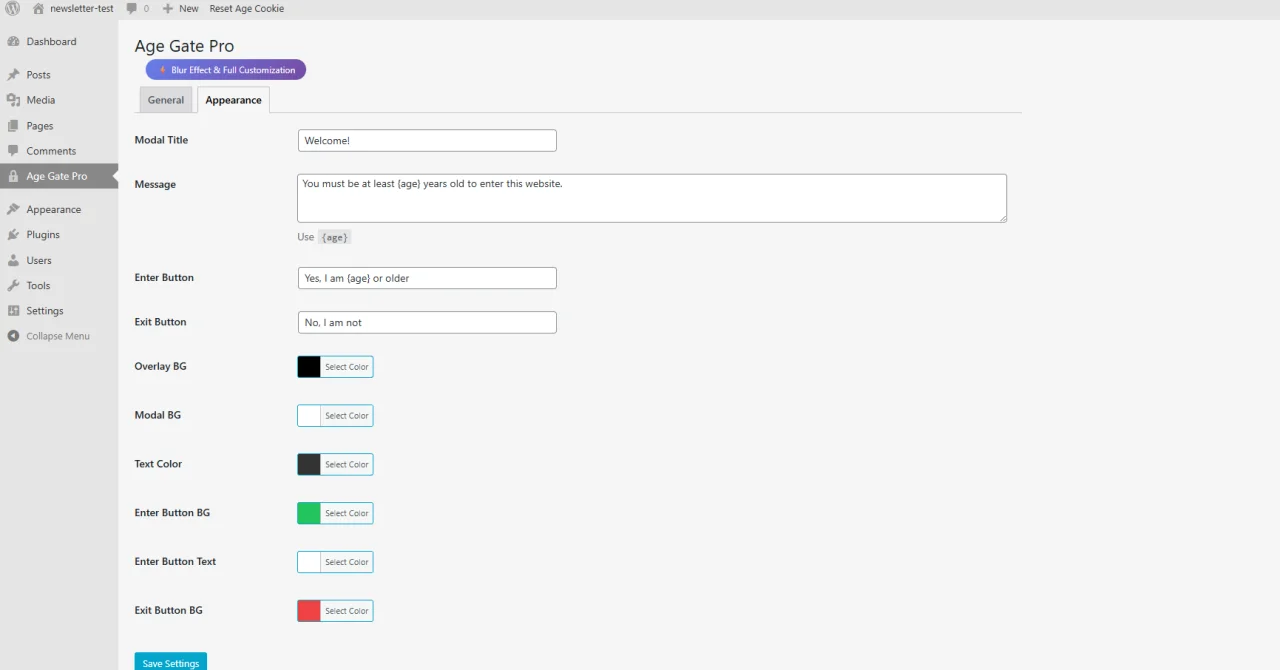Screen dimensions: 1280x670
Task: Click the home icon beside newsletter-test
Action: (x=38, y=8)
